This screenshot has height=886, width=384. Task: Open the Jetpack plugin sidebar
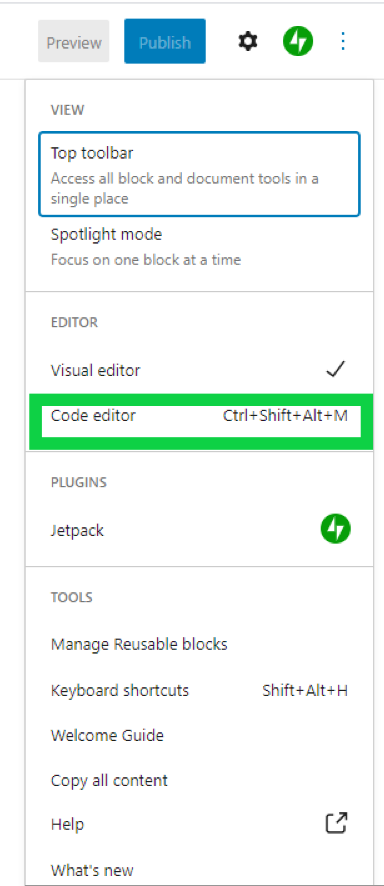pos(199,531)
